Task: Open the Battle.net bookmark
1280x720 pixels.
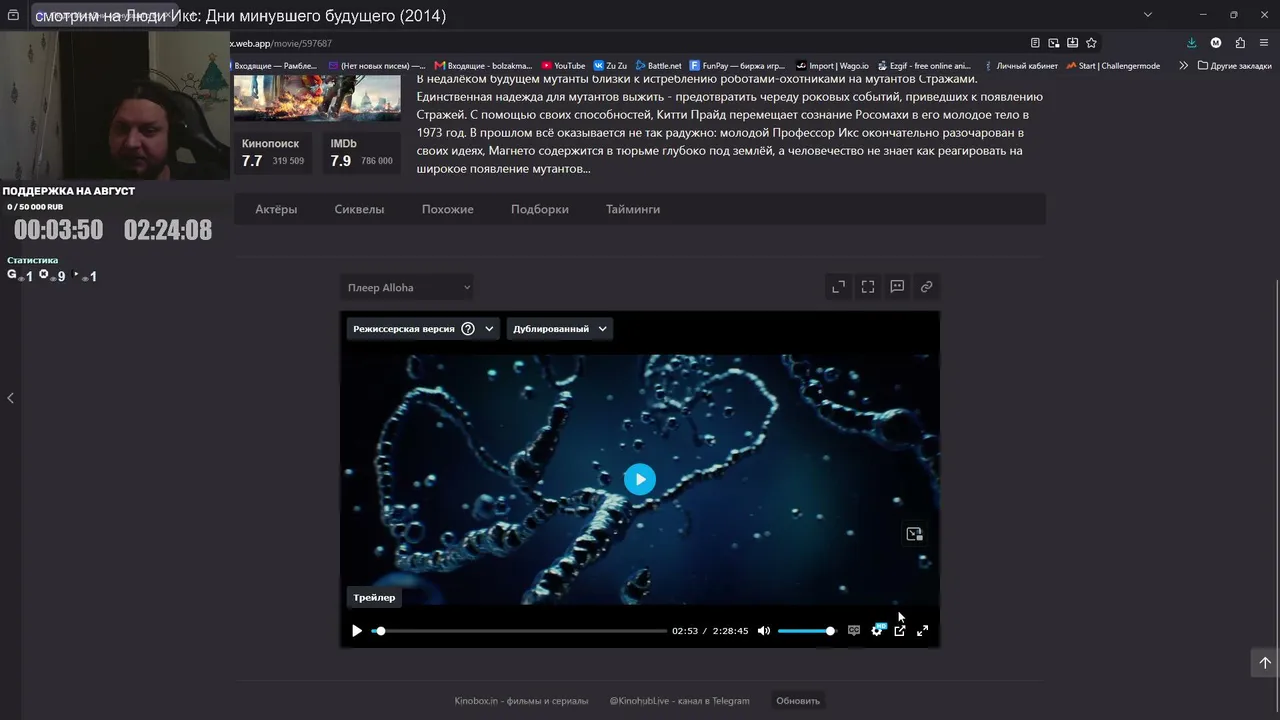Action: click(x=659, y=66)
